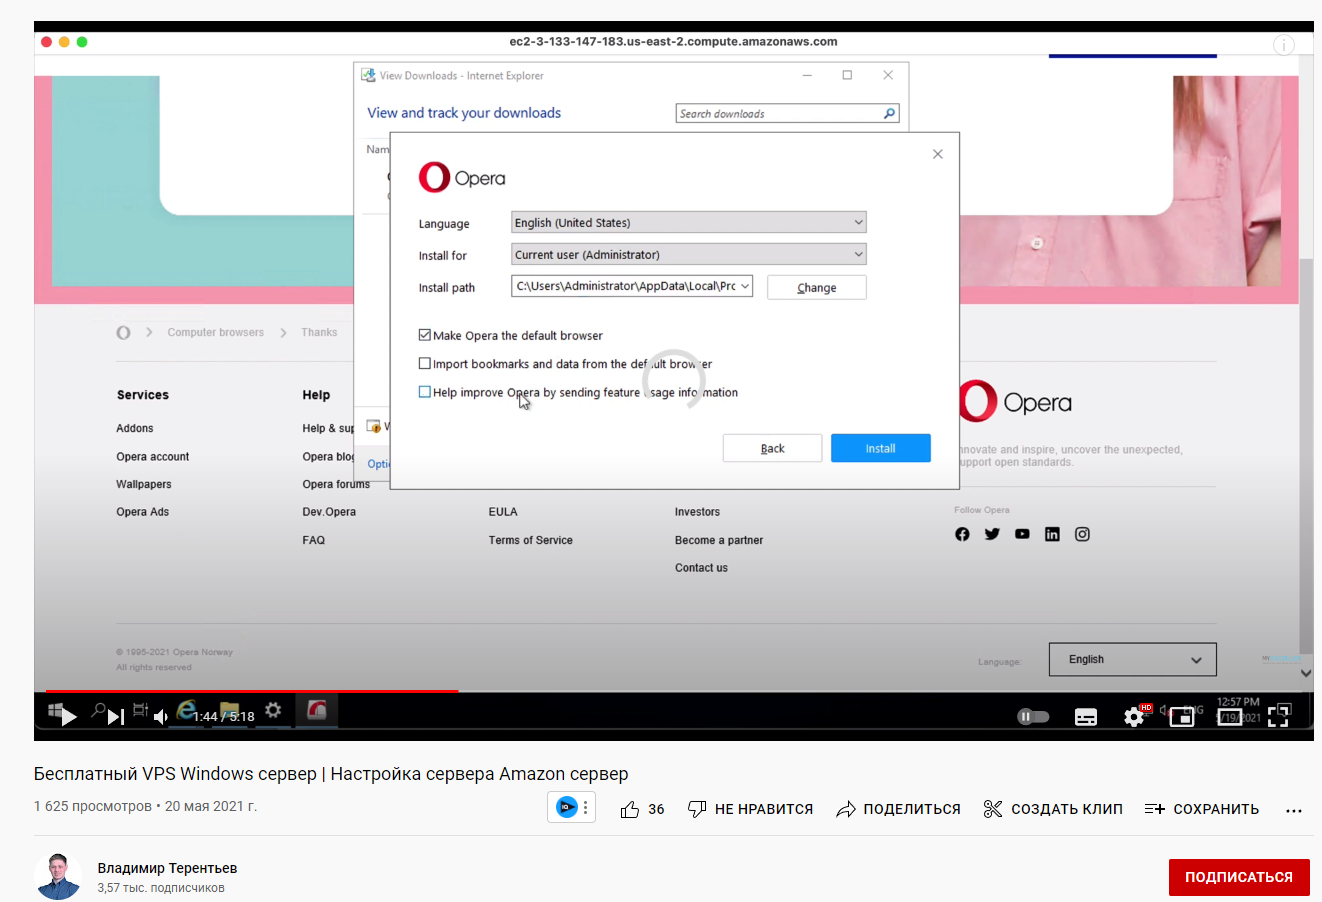Viewport: 1322px width, 902px height.
Task: Open the Investors link
Action: [x=697, y=512]
